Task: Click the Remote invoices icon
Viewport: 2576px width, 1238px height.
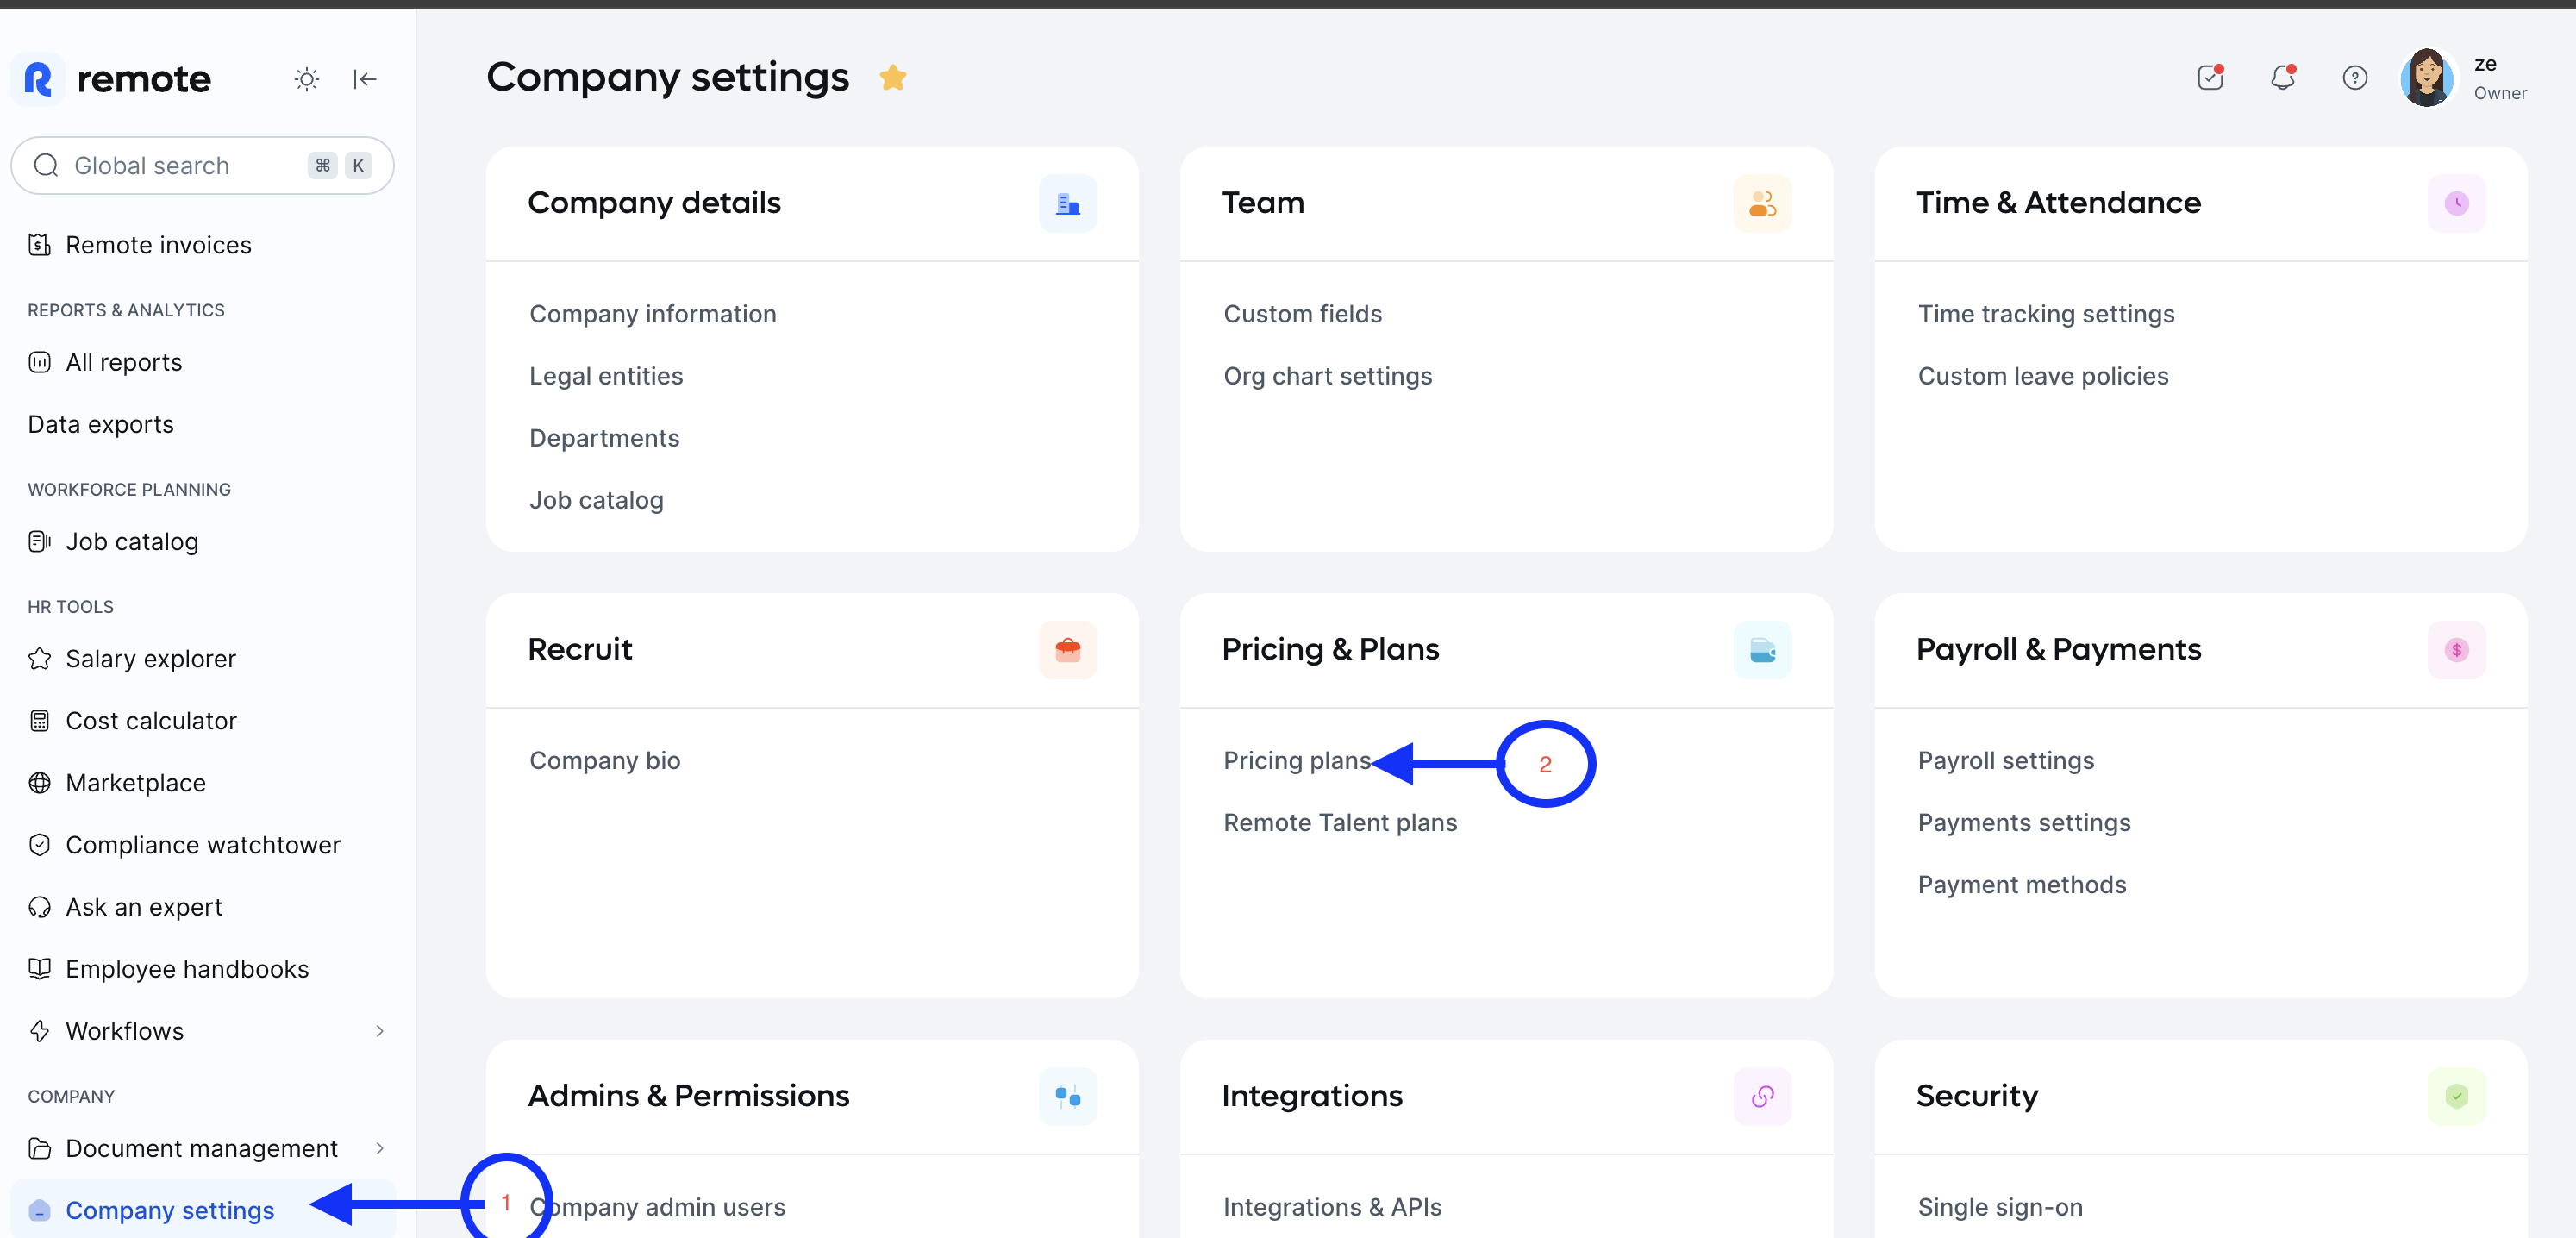Action: 40,245
